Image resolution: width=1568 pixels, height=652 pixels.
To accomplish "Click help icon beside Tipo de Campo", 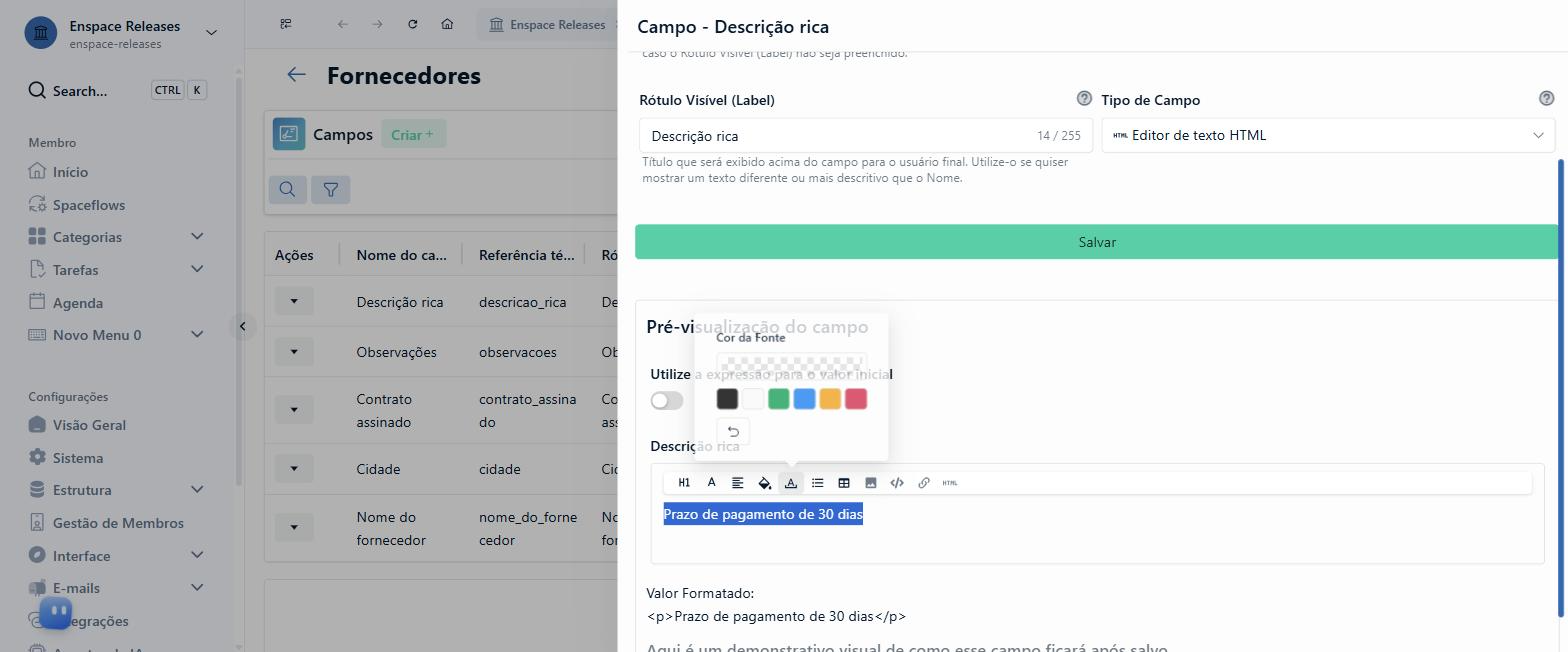I will click(x=1546, y=98).
